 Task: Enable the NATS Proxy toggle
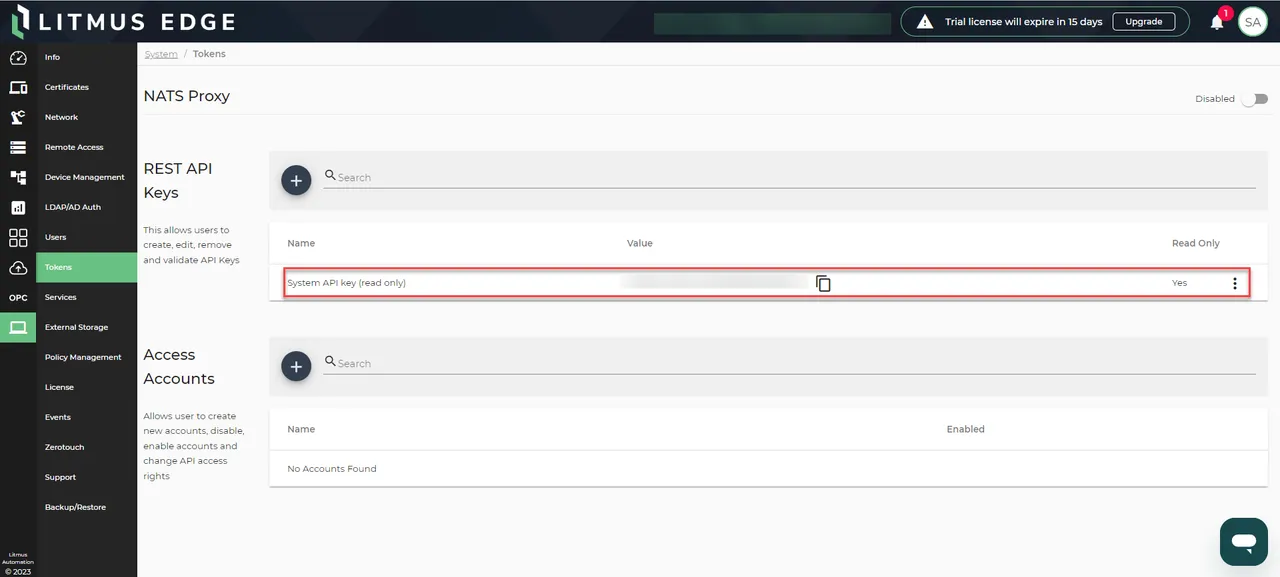(x=1256, y=99)
